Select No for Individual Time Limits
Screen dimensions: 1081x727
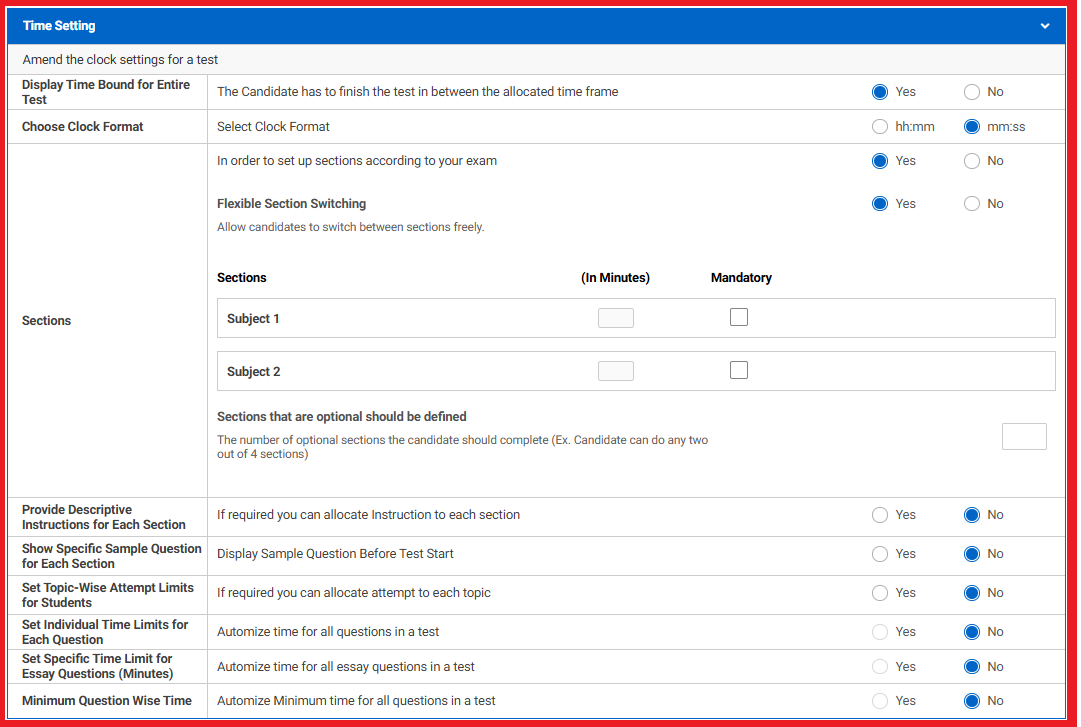[972, 632]
